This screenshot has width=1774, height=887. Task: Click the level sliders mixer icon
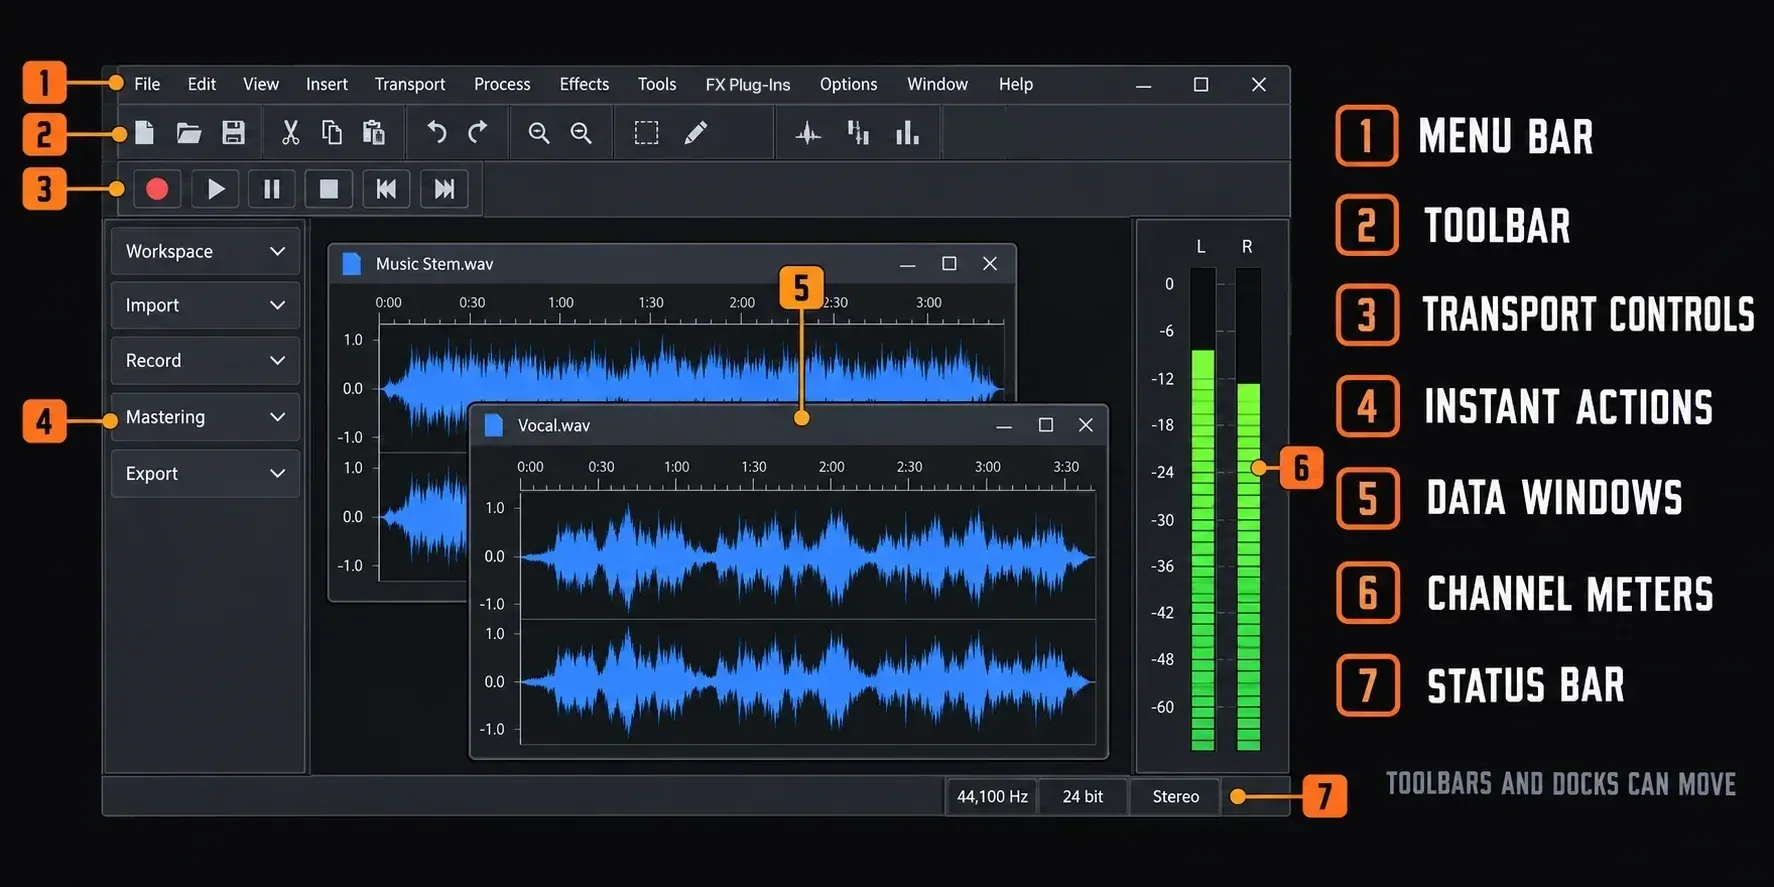click(858, 133)
